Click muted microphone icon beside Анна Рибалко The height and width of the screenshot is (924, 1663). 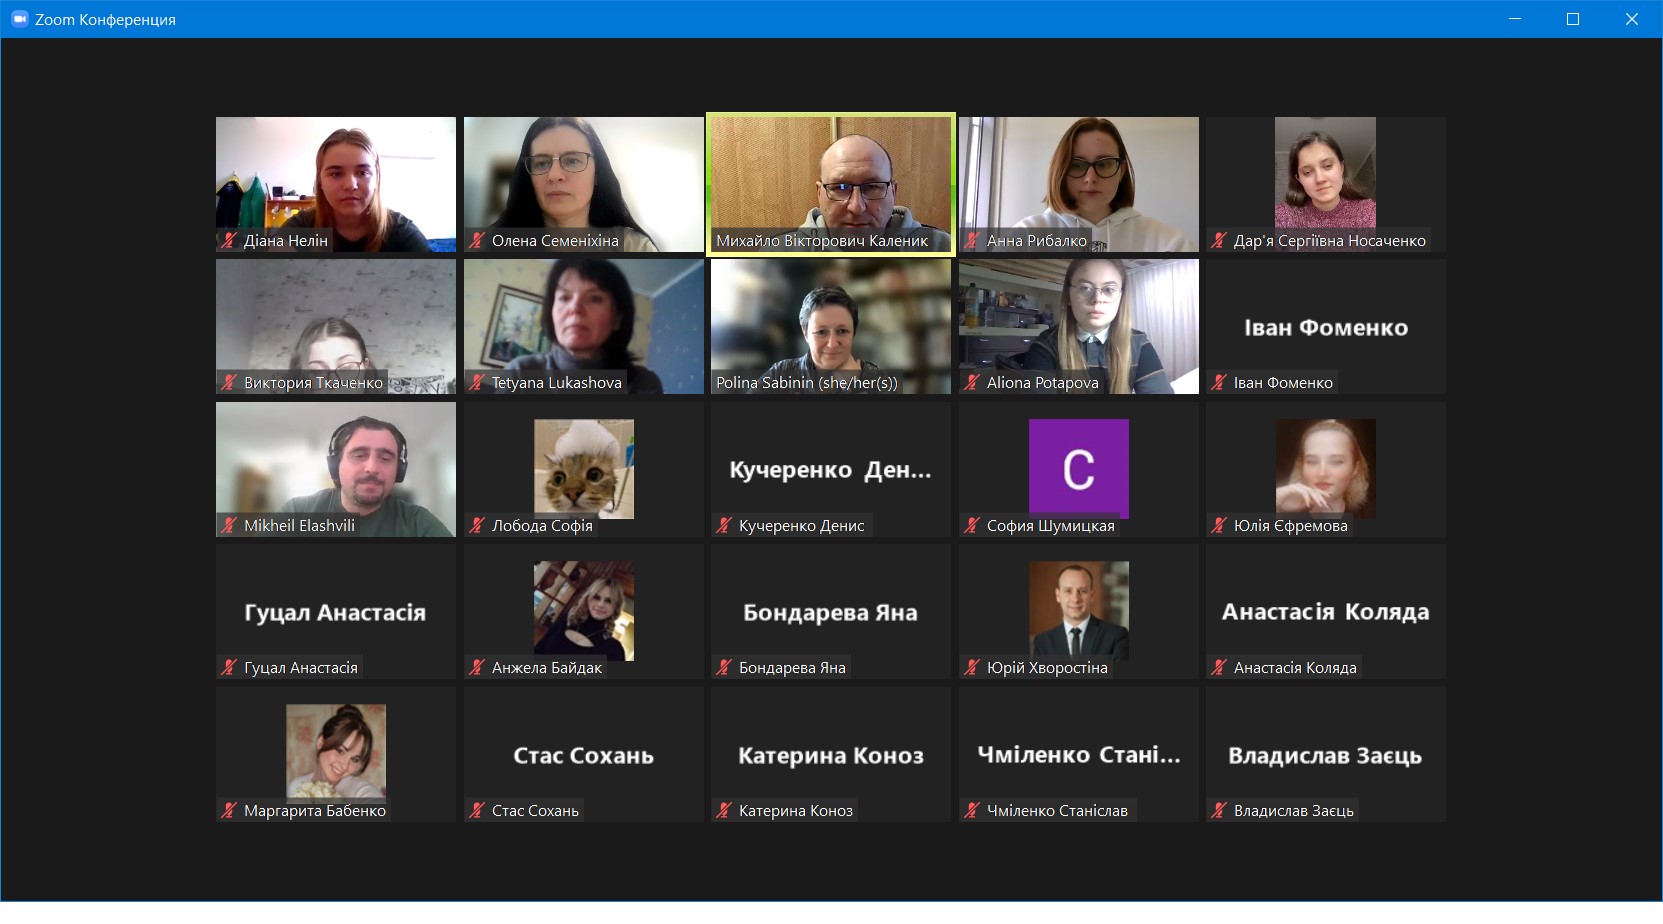(971, 240)
